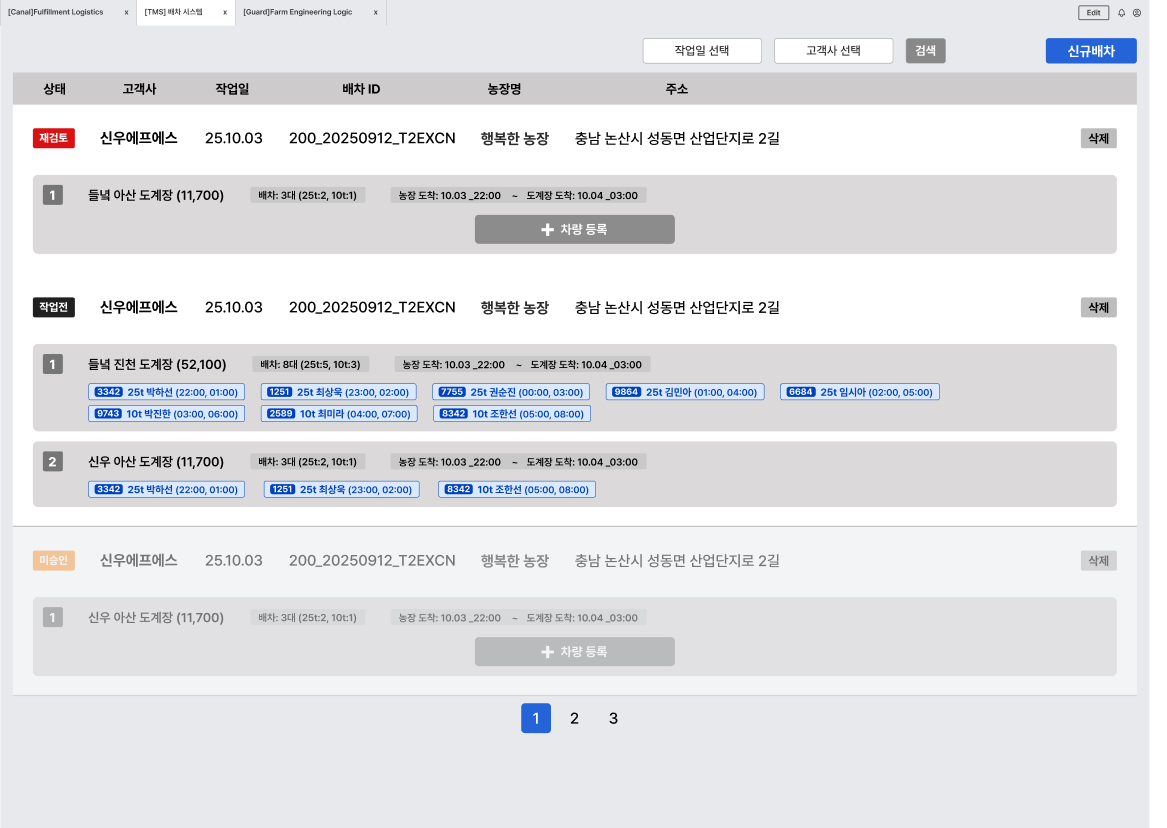Open the notification bell icon
Image resolution: width=1167 pixels, height=828 pixels.
point(1121,13)
